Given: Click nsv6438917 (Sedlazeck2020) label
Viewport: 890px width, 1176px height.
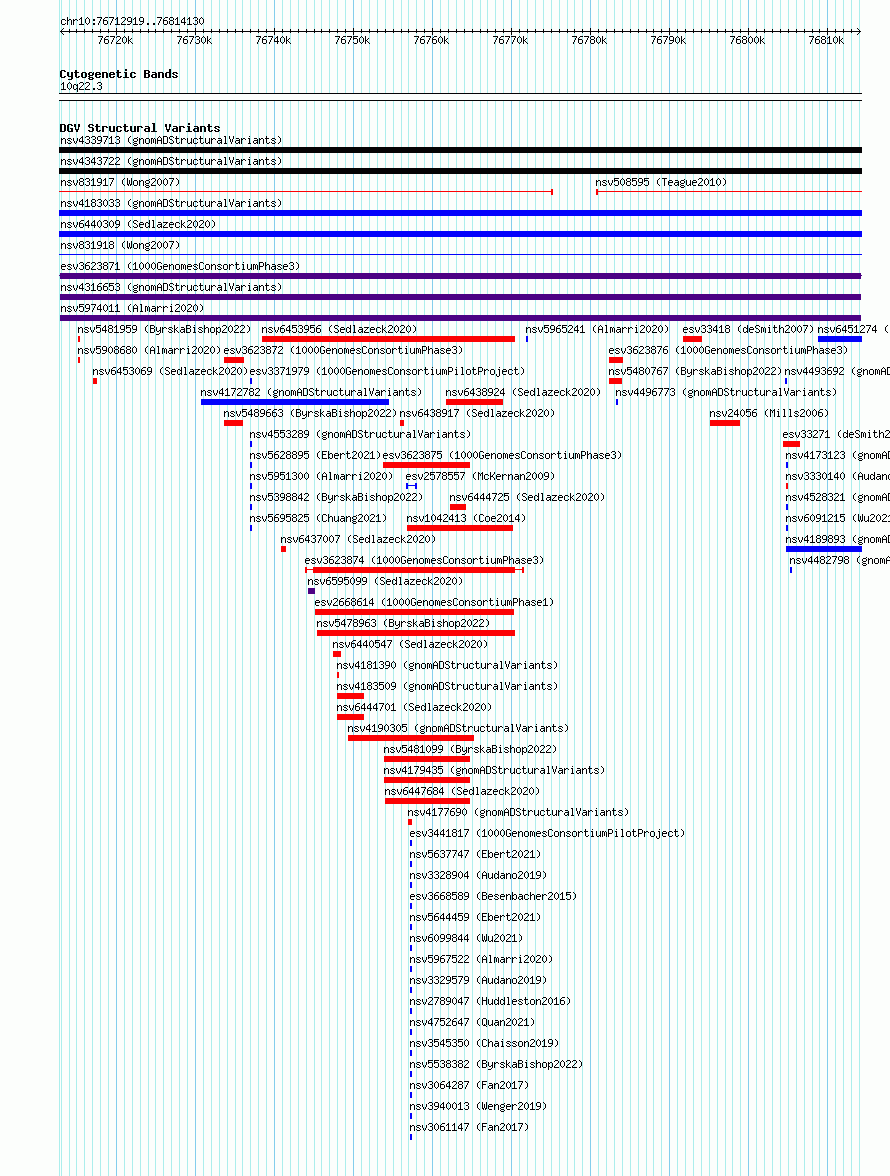Looking at the screenshot, I should [x=477, y=413].
